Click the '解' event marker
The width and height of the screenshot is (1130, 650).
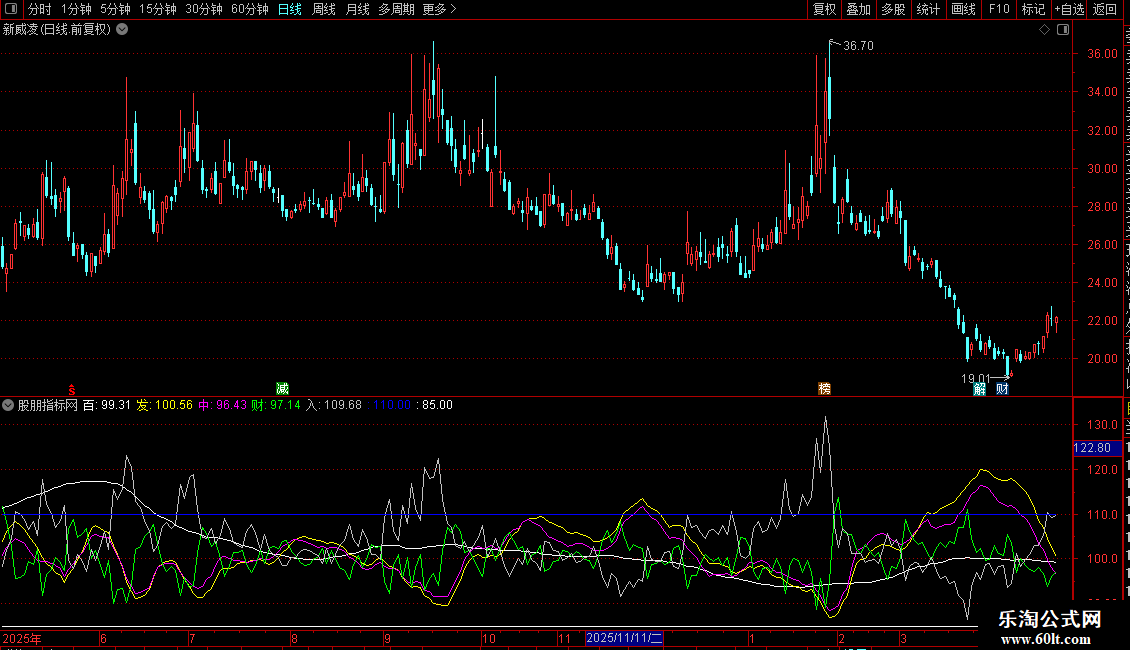(979, 389)
